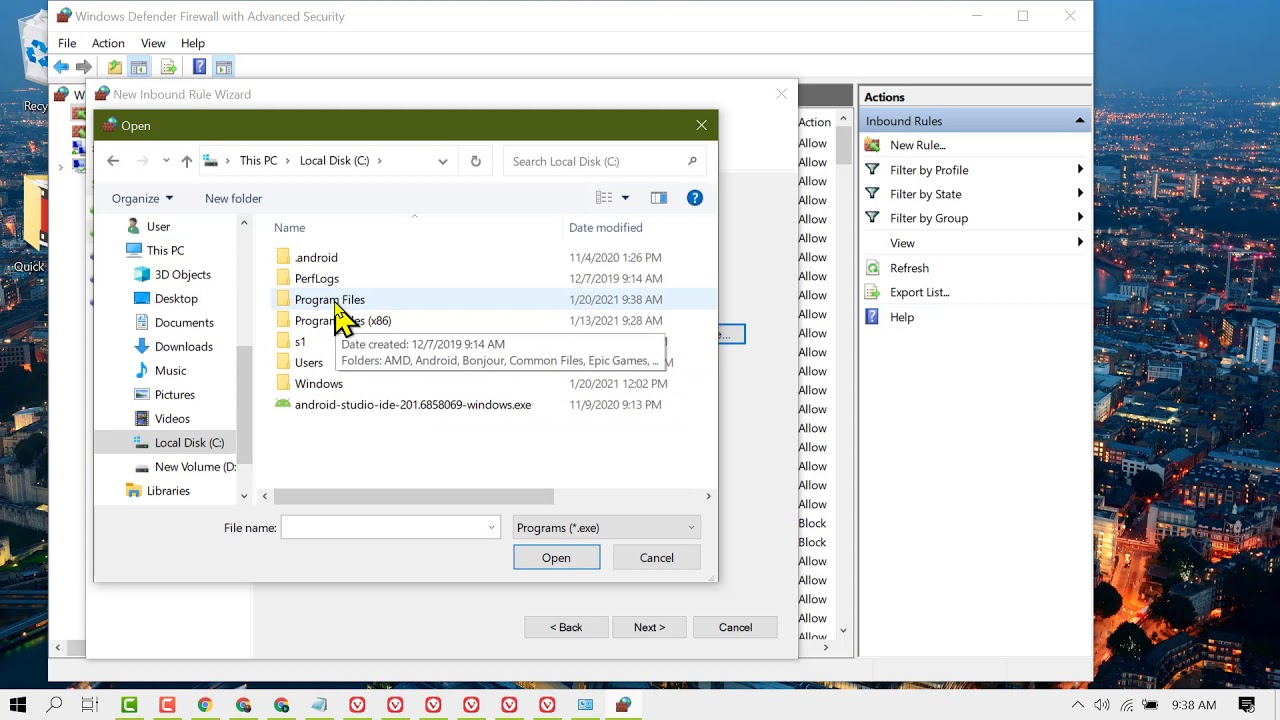Click the Up One Level toolbar icon
The image size is (1280, 720).
tap(115, 67)
